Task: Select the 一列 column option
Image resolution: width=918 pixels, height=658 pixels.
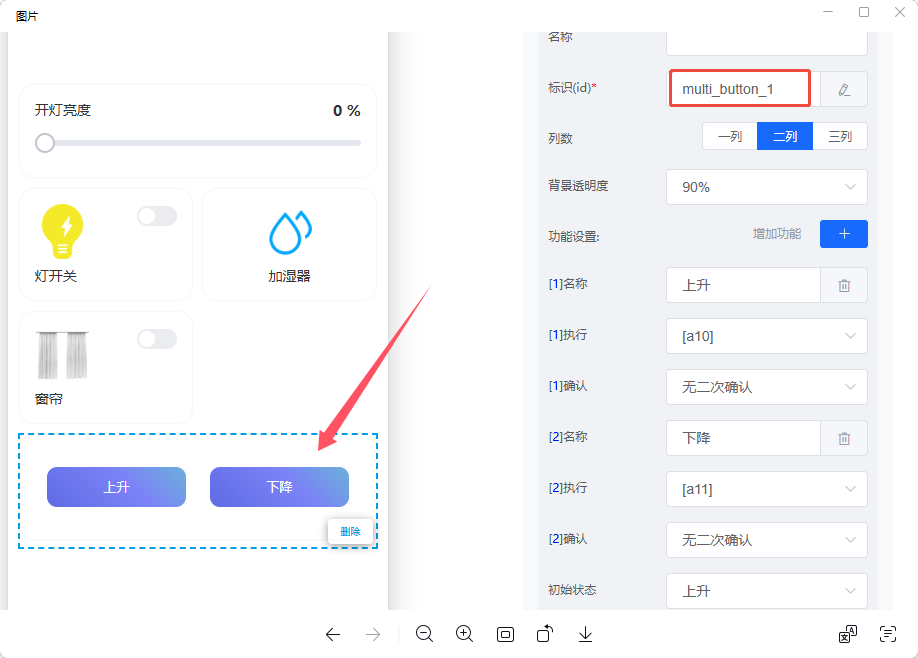Action: 729,136
